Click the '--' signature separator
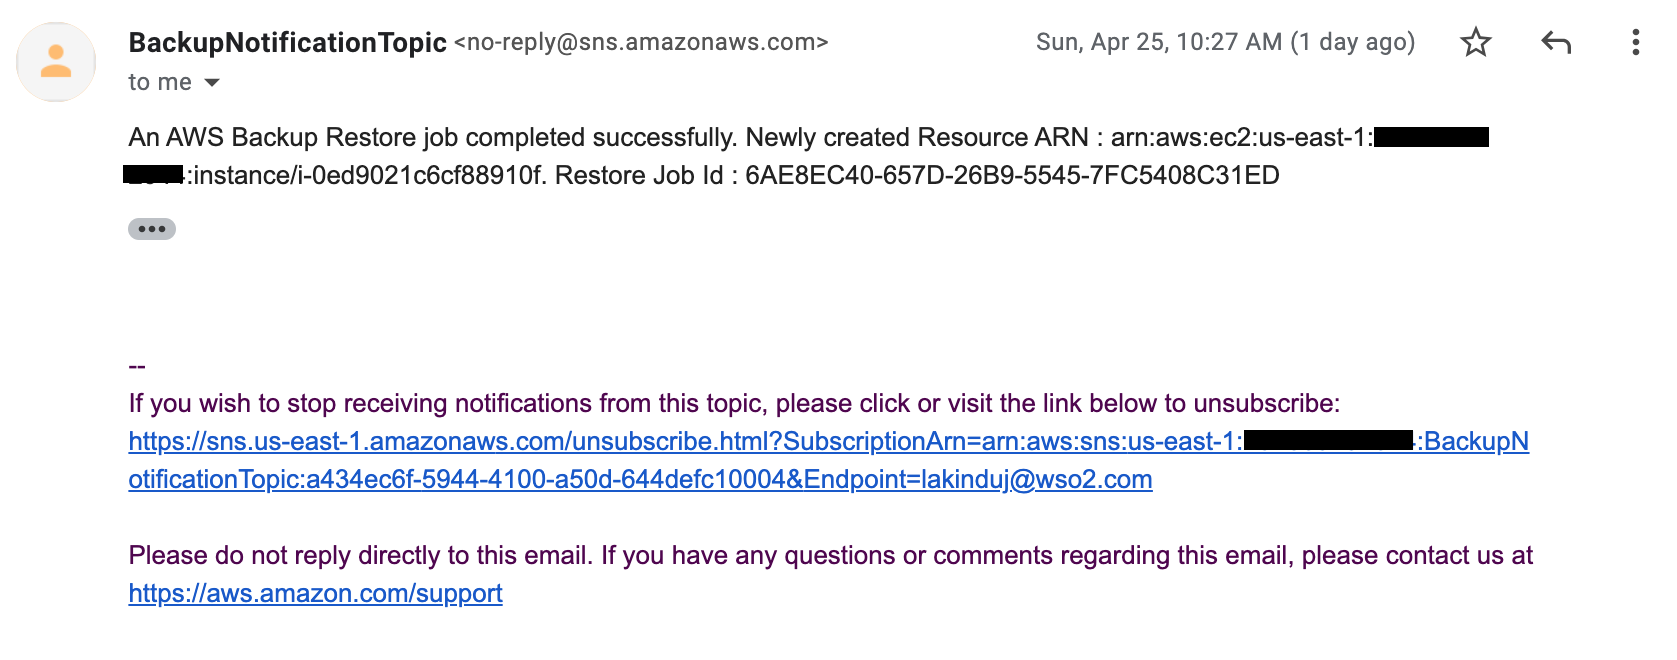 137,366
